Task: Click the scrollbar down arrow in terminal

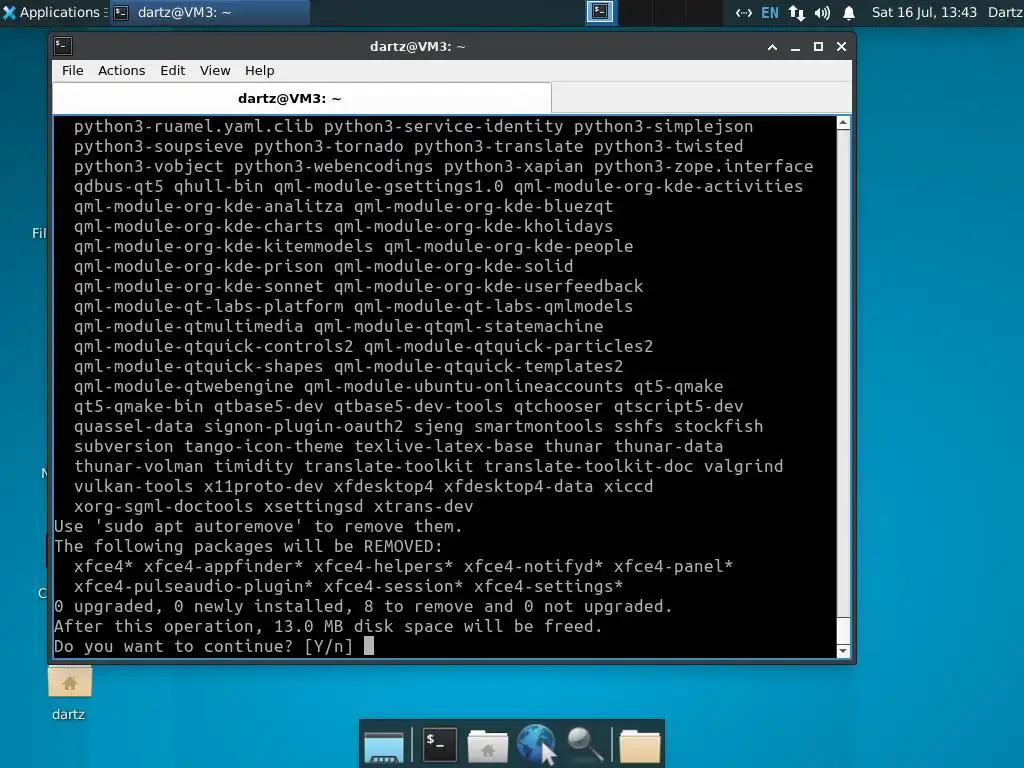Action: tap(843, 651)
